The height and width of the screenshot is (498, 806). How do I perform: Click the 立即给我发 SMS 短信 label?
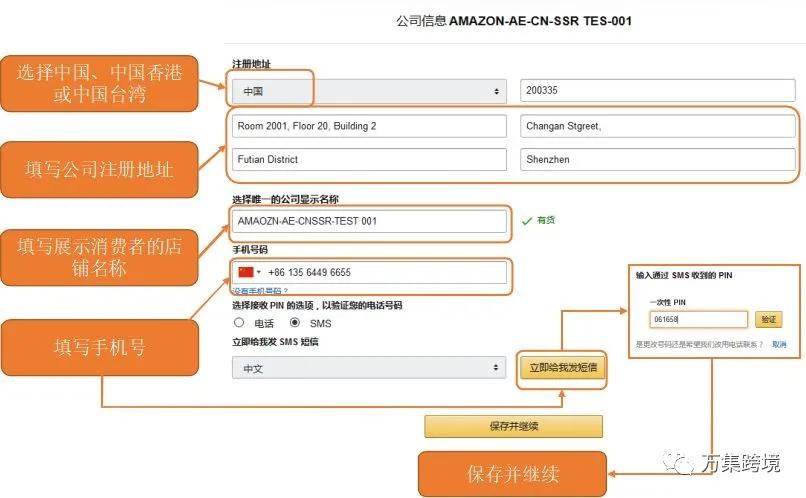pyautogui.click(x=275, y=342)
